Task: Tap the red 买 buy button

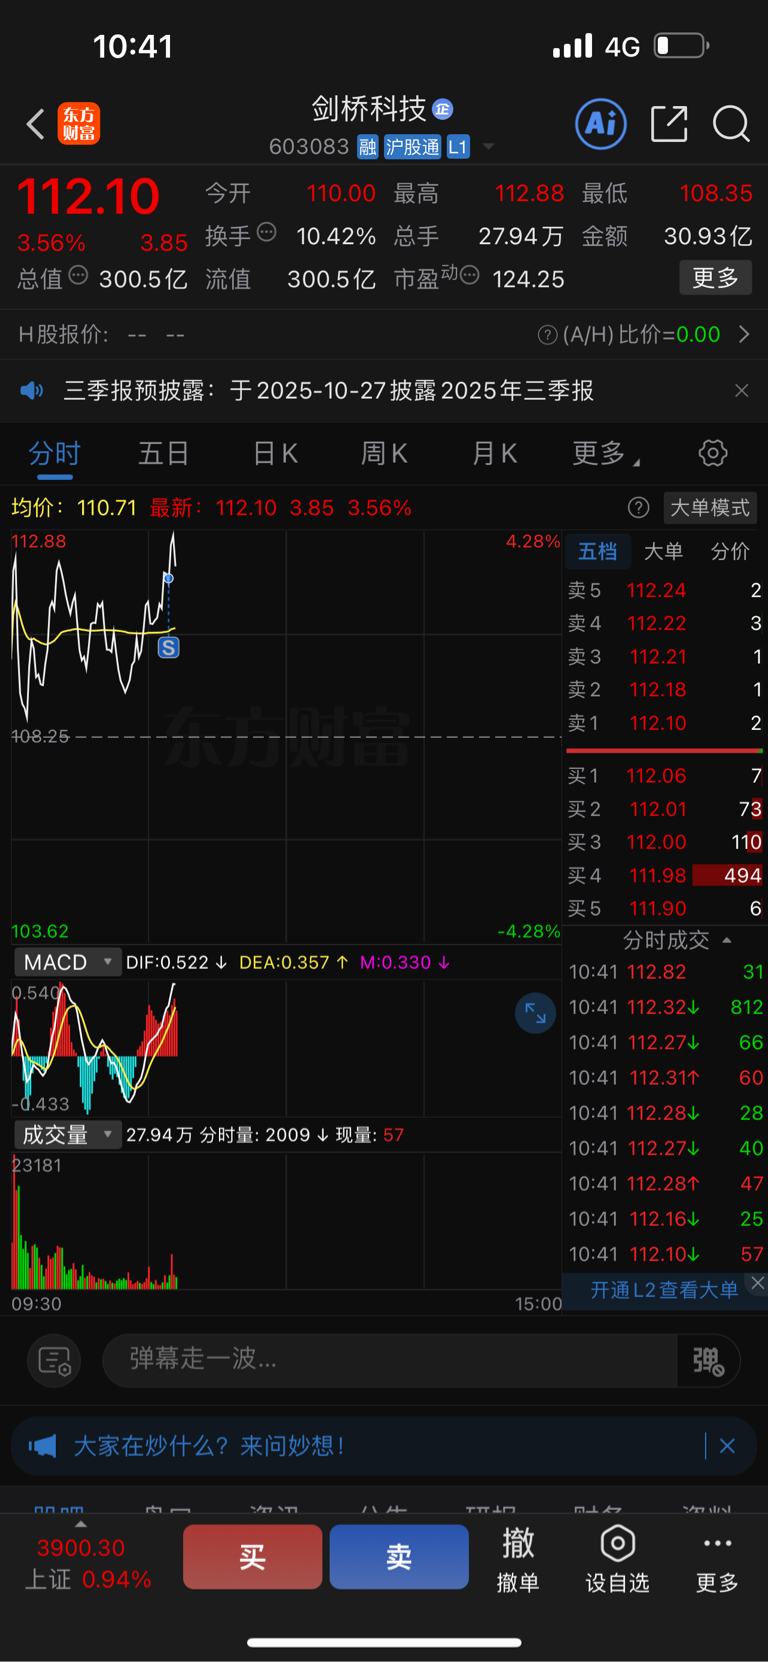Action: [x=252, y=1557]
